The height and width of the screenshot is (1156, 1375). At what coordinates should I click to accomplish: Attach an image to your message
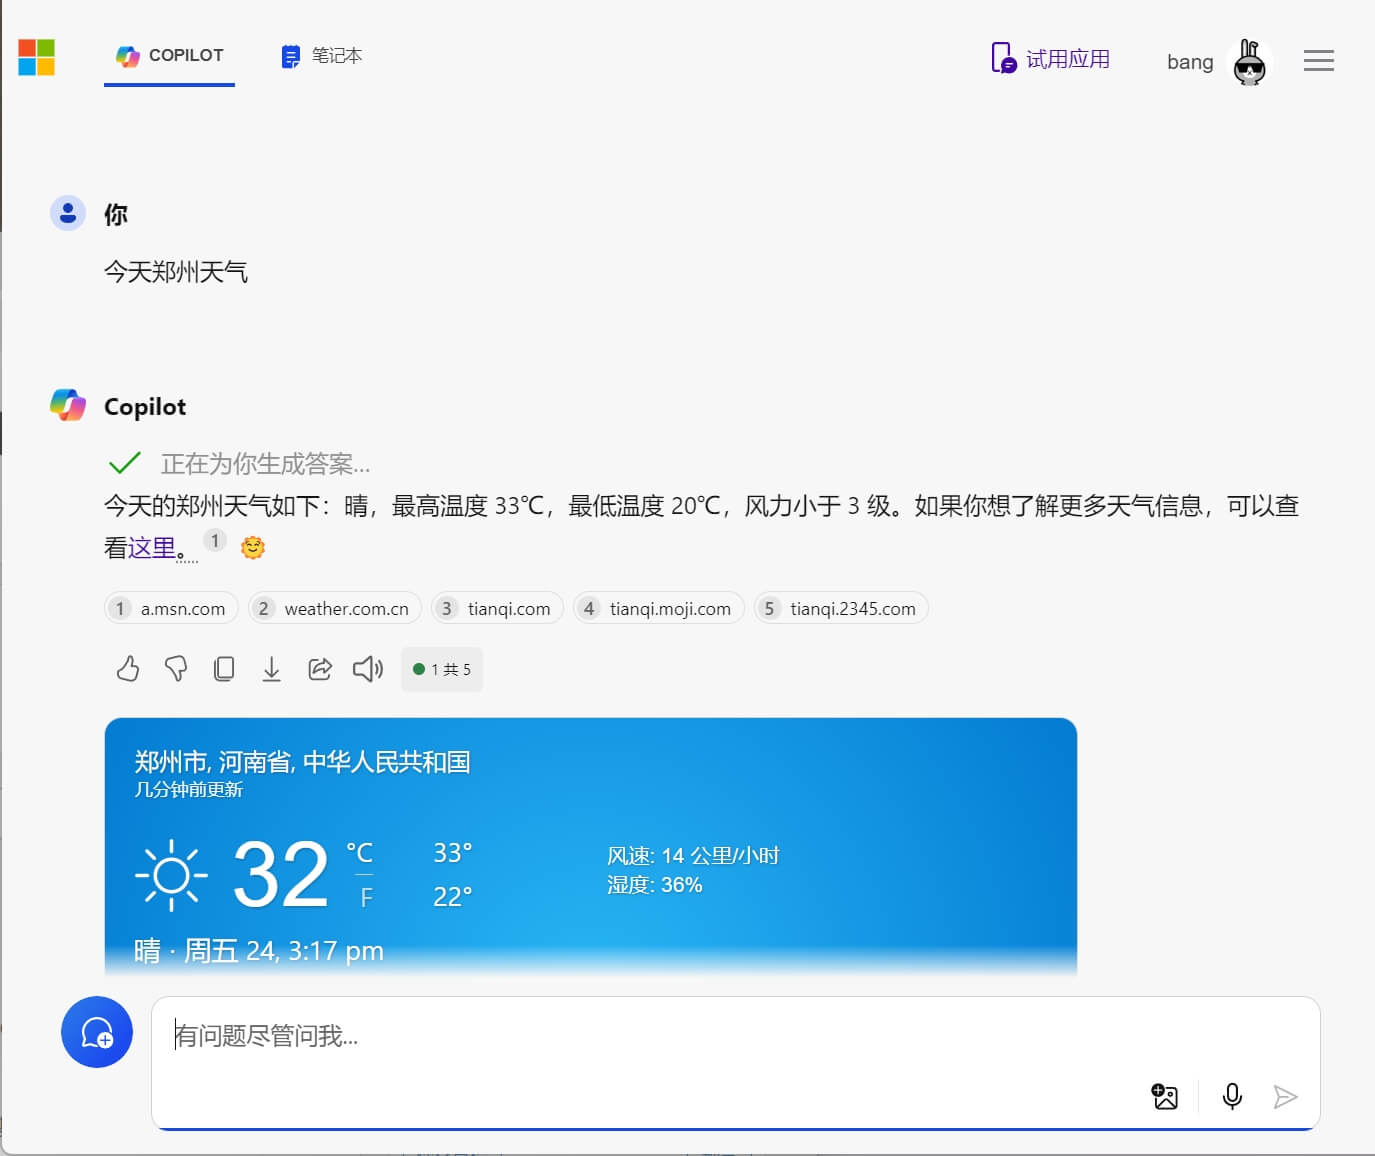point(1164,1096)
